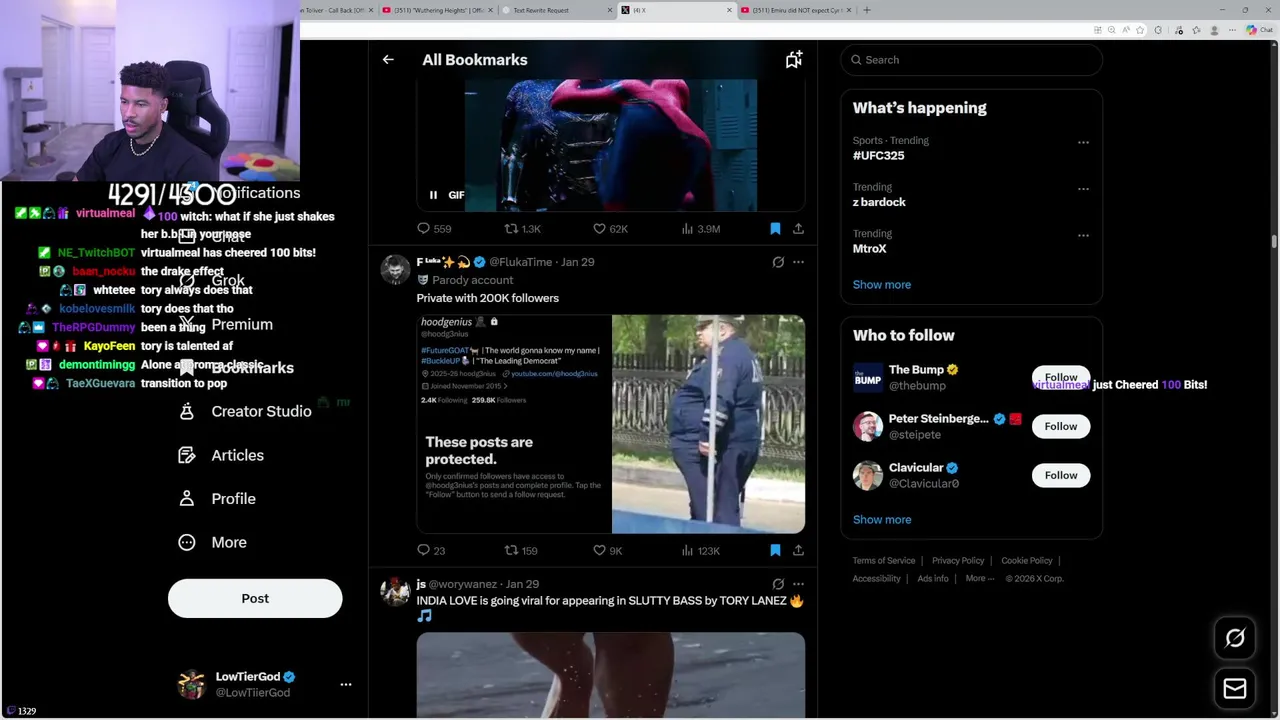Follow The Bump account
The width and height of the screenshot is (1280, 720).
[x=1060, y=377]
